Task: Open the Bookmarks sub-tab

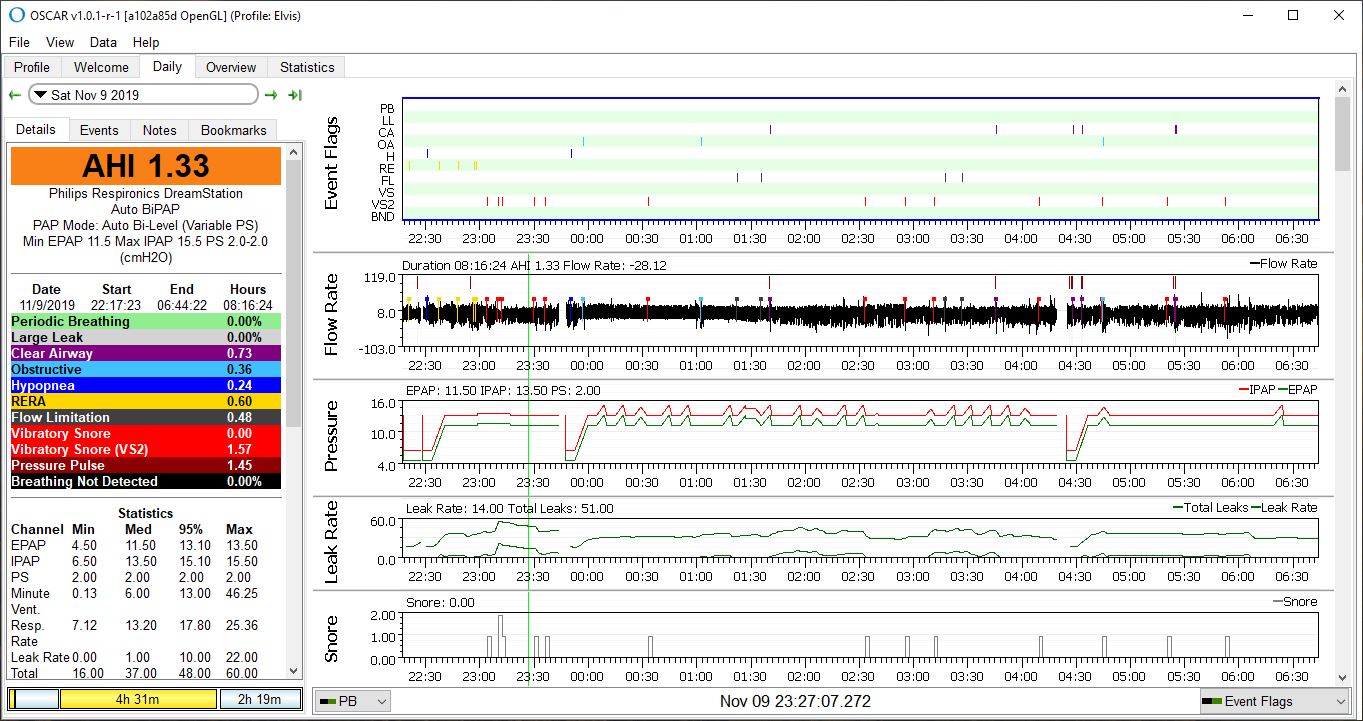Action: (x=234, y=130)
